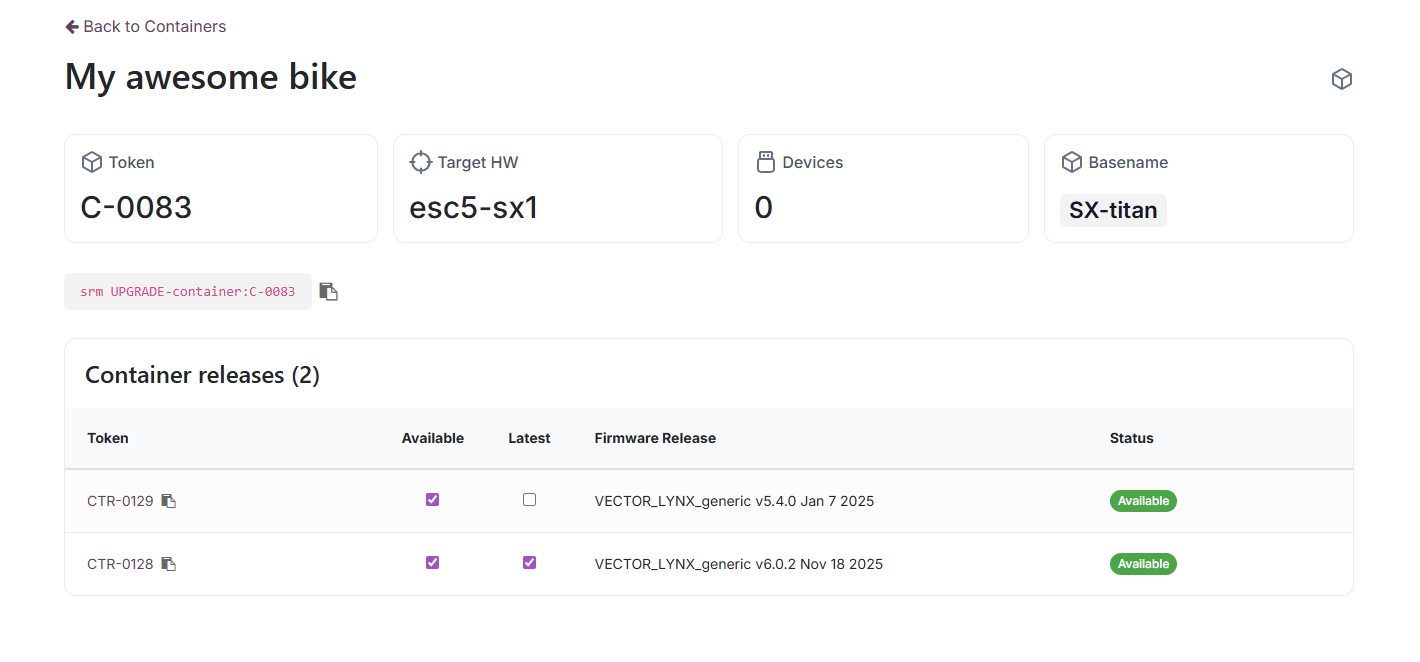
Task: Copy token CTR-0128 to clipboard
Action: tap(169, 564)
